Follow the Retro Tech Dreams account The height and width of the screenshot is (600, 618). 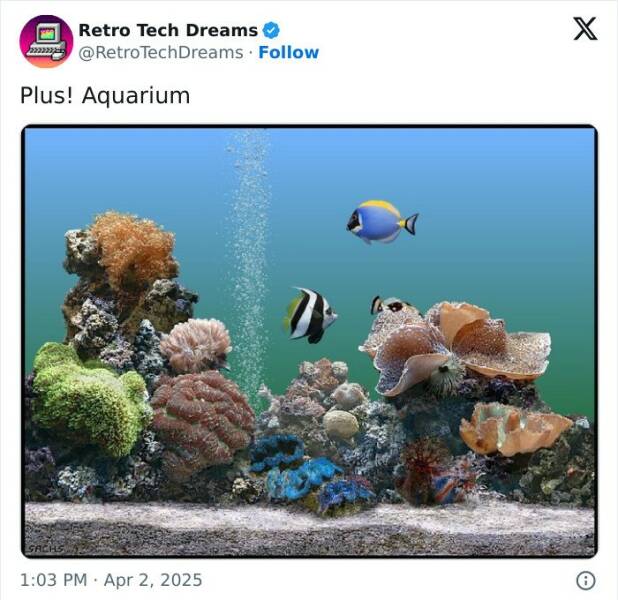click(289, 52)
